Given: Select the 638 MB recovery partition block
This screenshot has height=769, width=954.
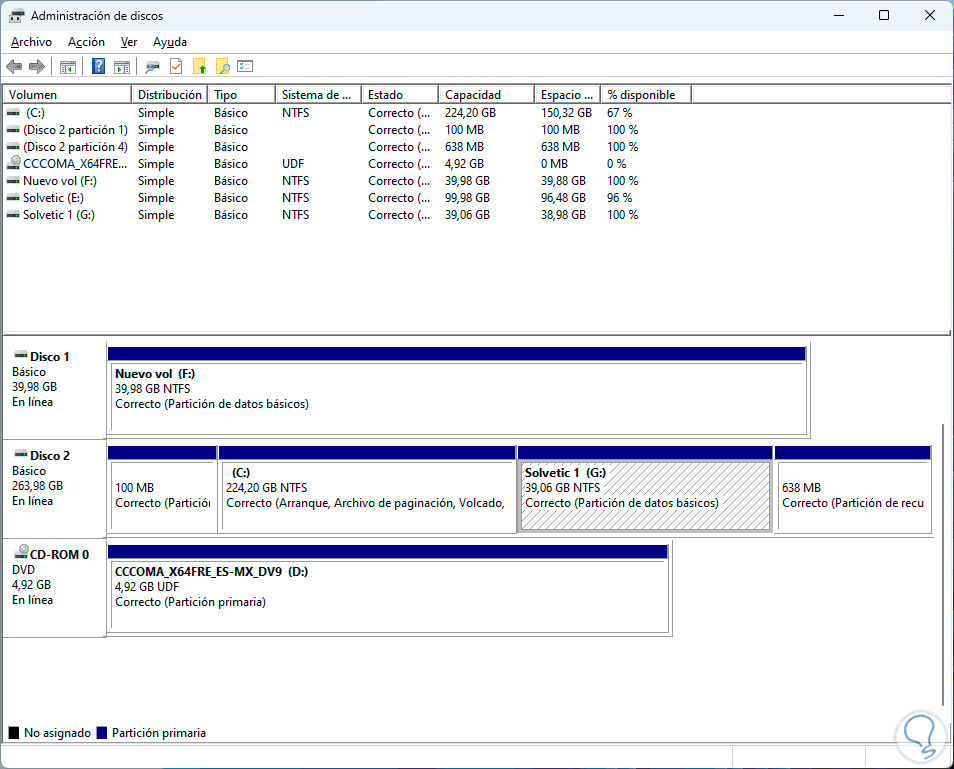Looking at the screenshot, I should (853, 490).
